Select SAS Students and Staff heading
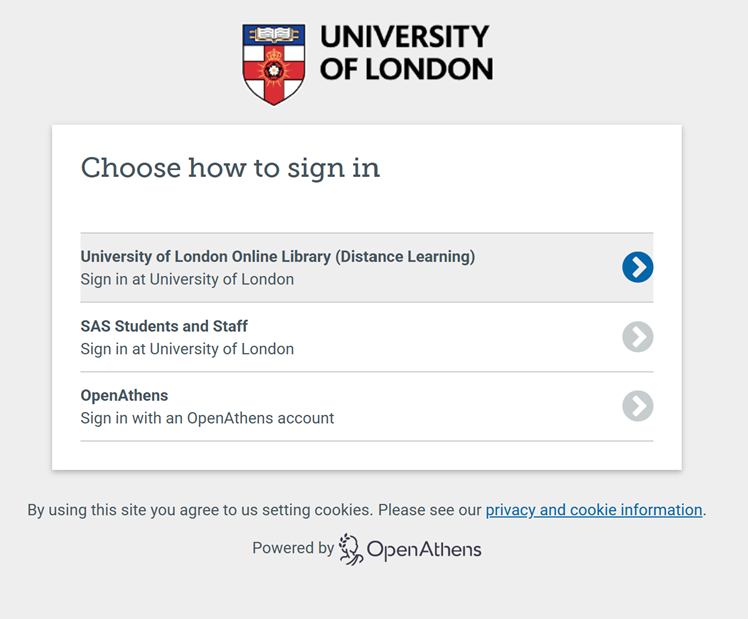The height and width of the screenshot is (619, 748). click(x=164, y=326)
